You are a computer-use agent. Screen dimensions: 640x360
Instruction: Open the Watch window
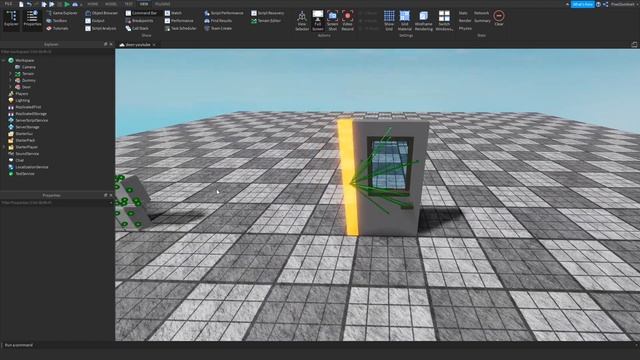pos(173,13)
